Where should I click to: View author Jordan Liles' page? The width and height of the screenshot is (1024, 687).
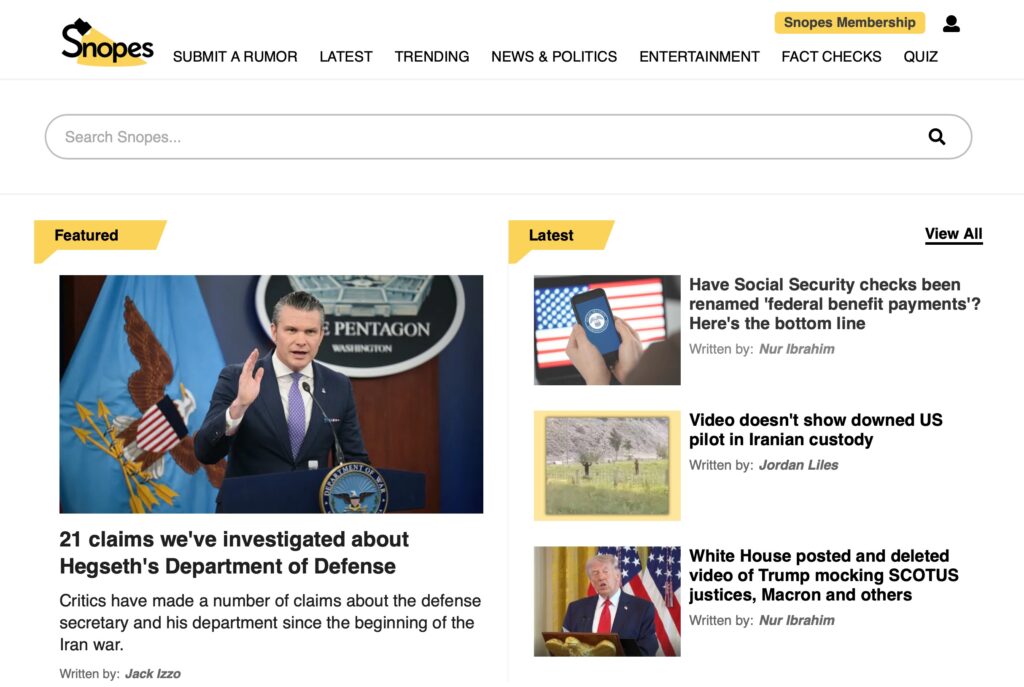coord(798,465)
